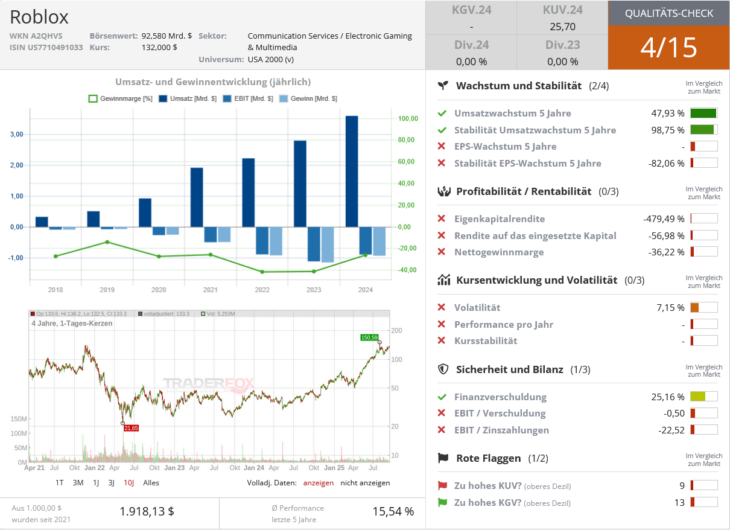Click the Div.24 0,00 % cell
The image size is (730, 530).
[x=471, y=53]
